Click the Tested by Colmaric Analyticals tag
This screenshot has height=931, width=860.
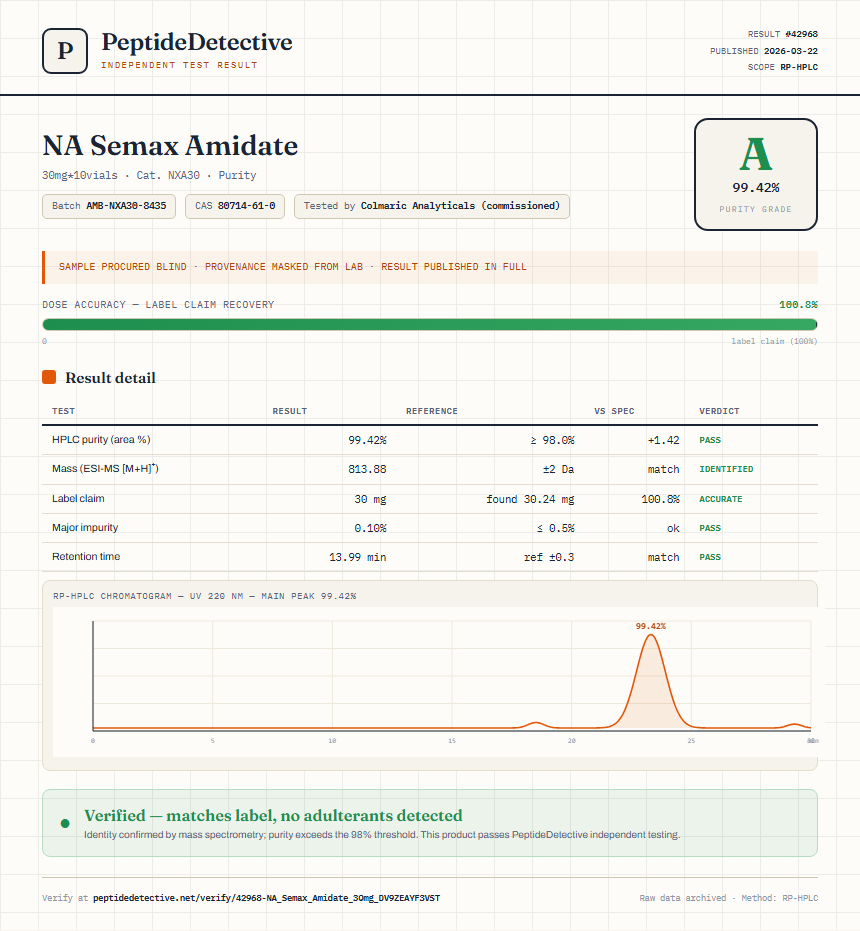[432, 206]
